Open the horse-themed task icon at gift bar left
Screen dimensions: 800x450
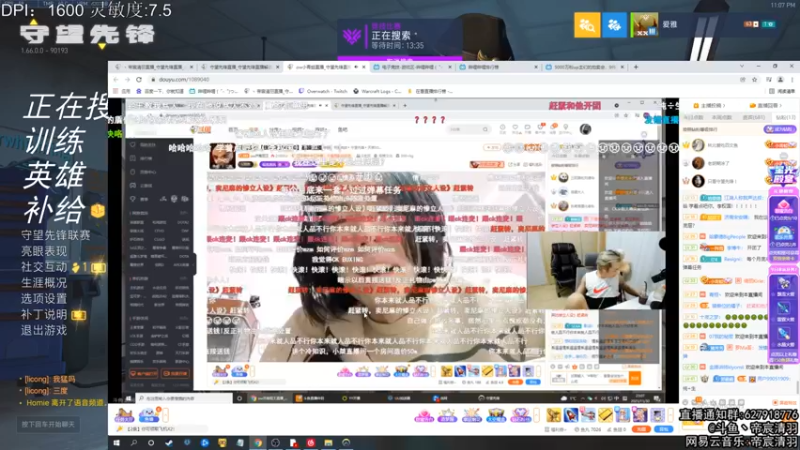click(x=124, y=415)
